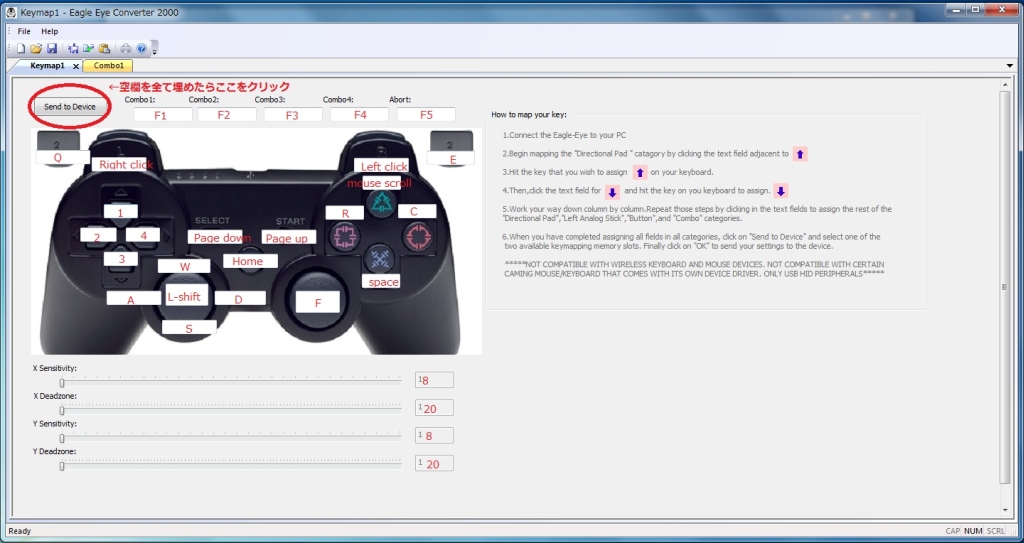Click the left stick down field S
Viewport: 1024px width, 543px height.
189,327
